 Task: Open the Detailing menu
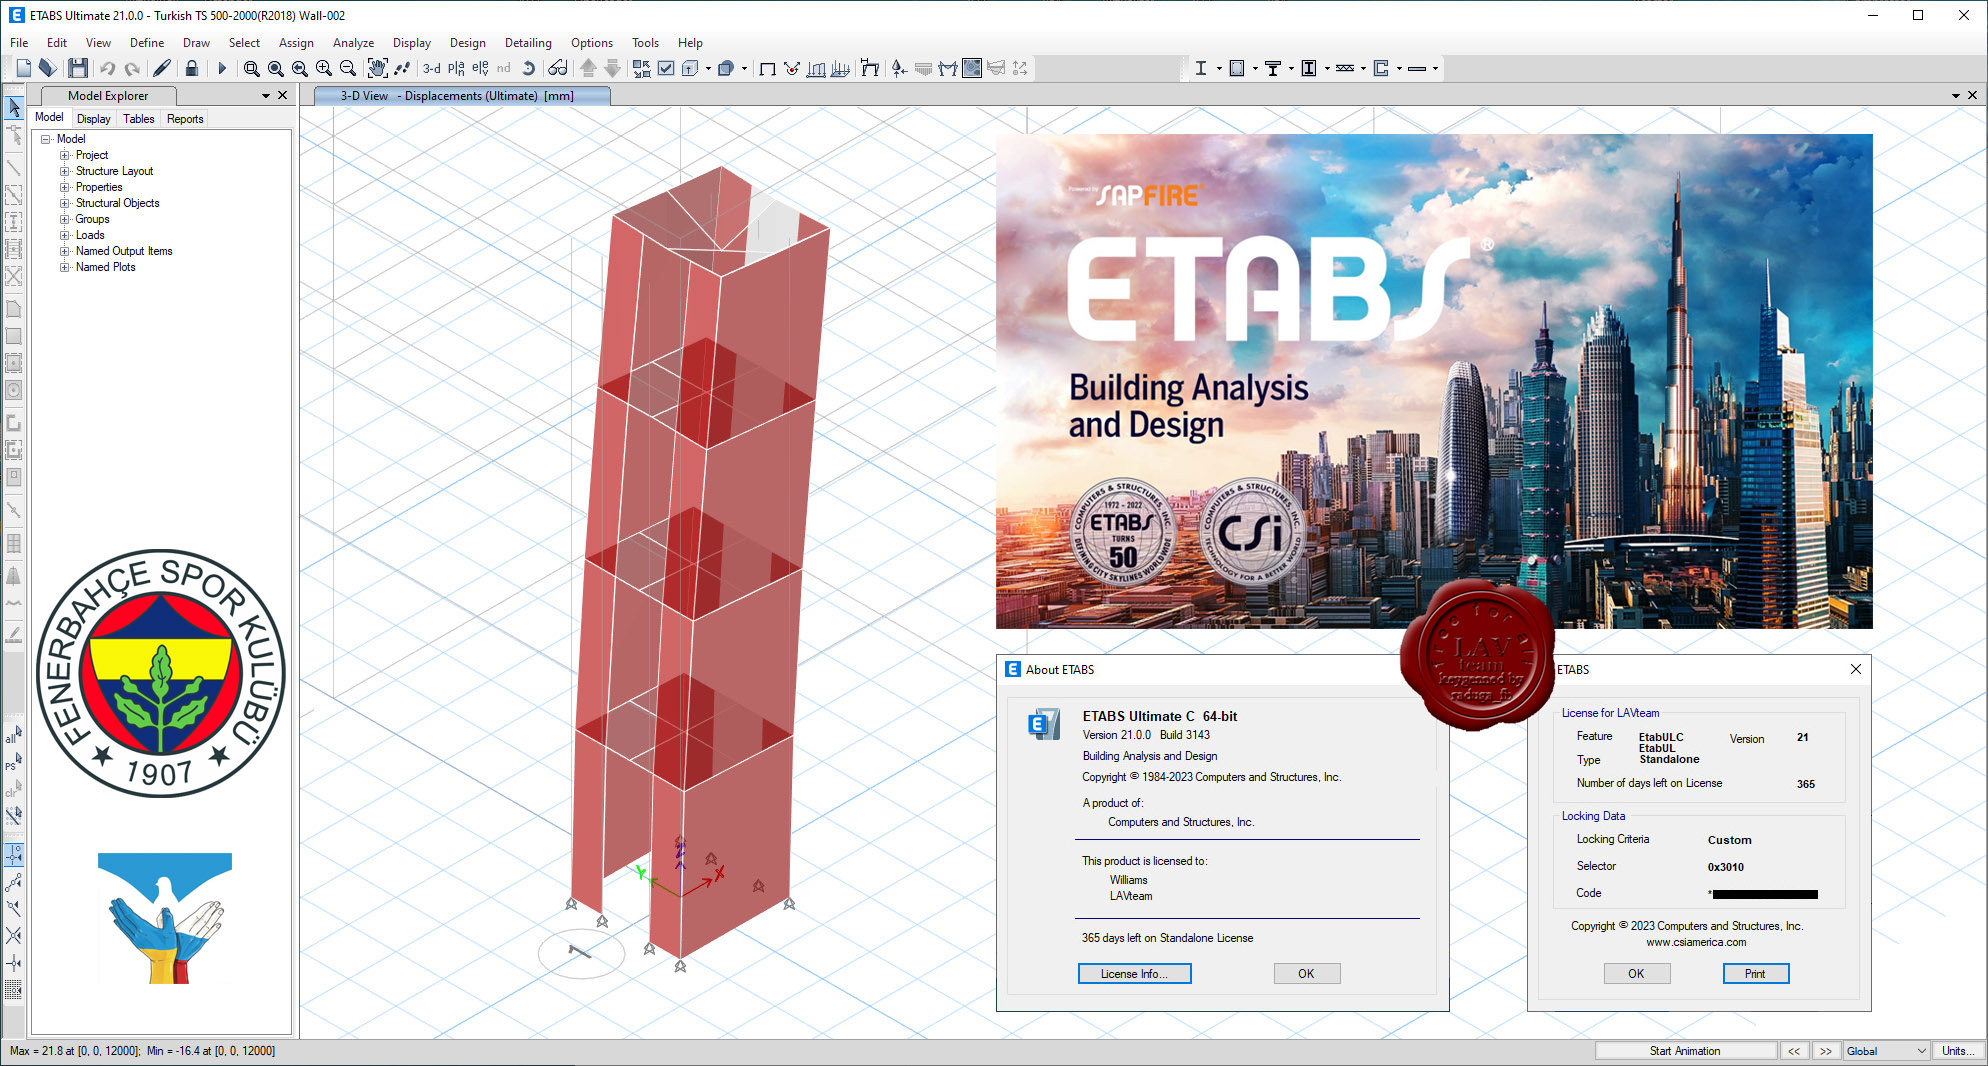528,43
